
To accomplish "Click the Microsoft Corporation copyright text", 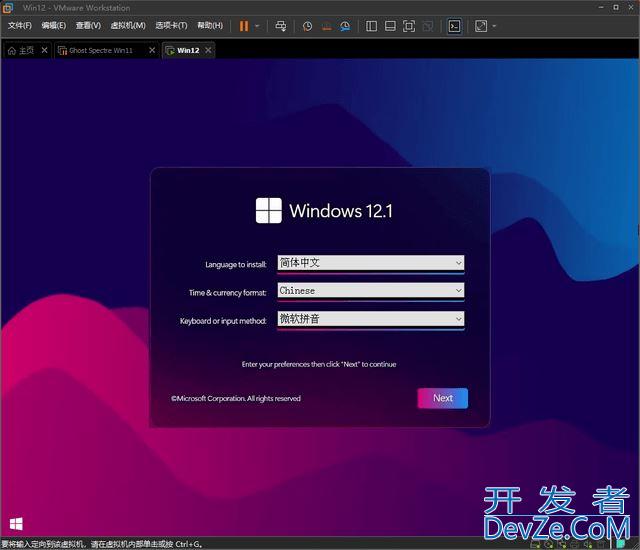I will 236,398.
